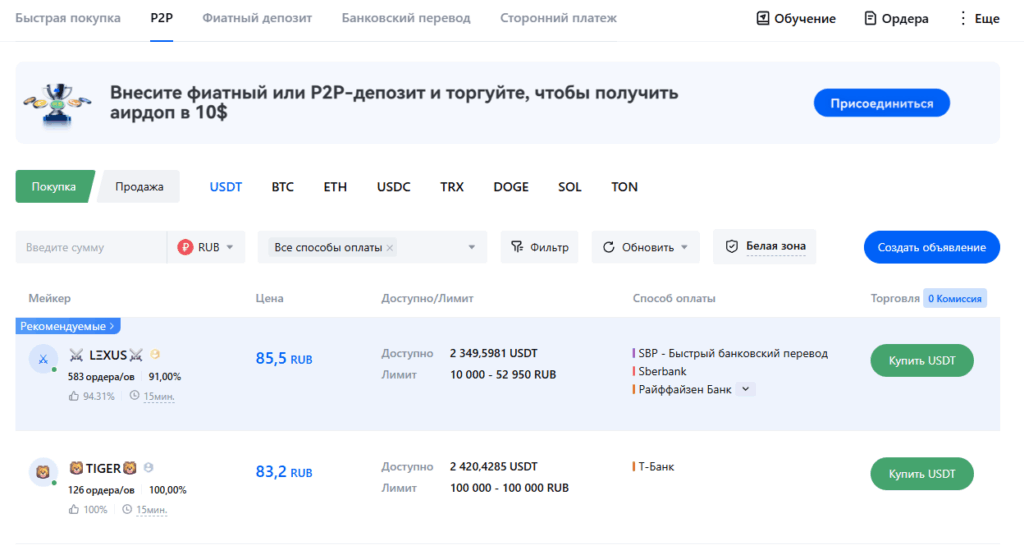The width and height of the screenshot is (1024, 546).
Task: Open the Ордера orders icon
Action: [x=870, y=18]
